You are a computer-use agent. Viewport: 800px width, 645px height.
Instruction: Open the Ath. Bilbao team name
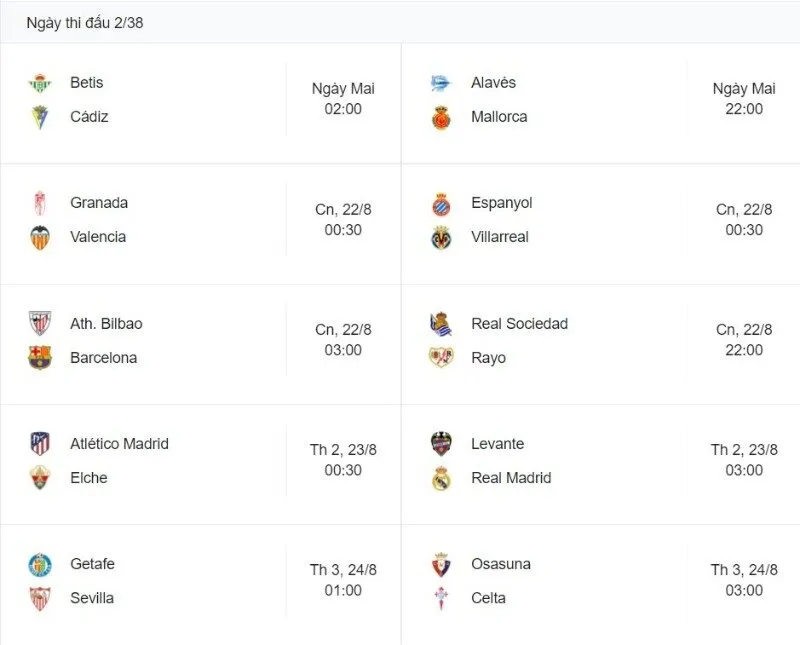(106, 324)
